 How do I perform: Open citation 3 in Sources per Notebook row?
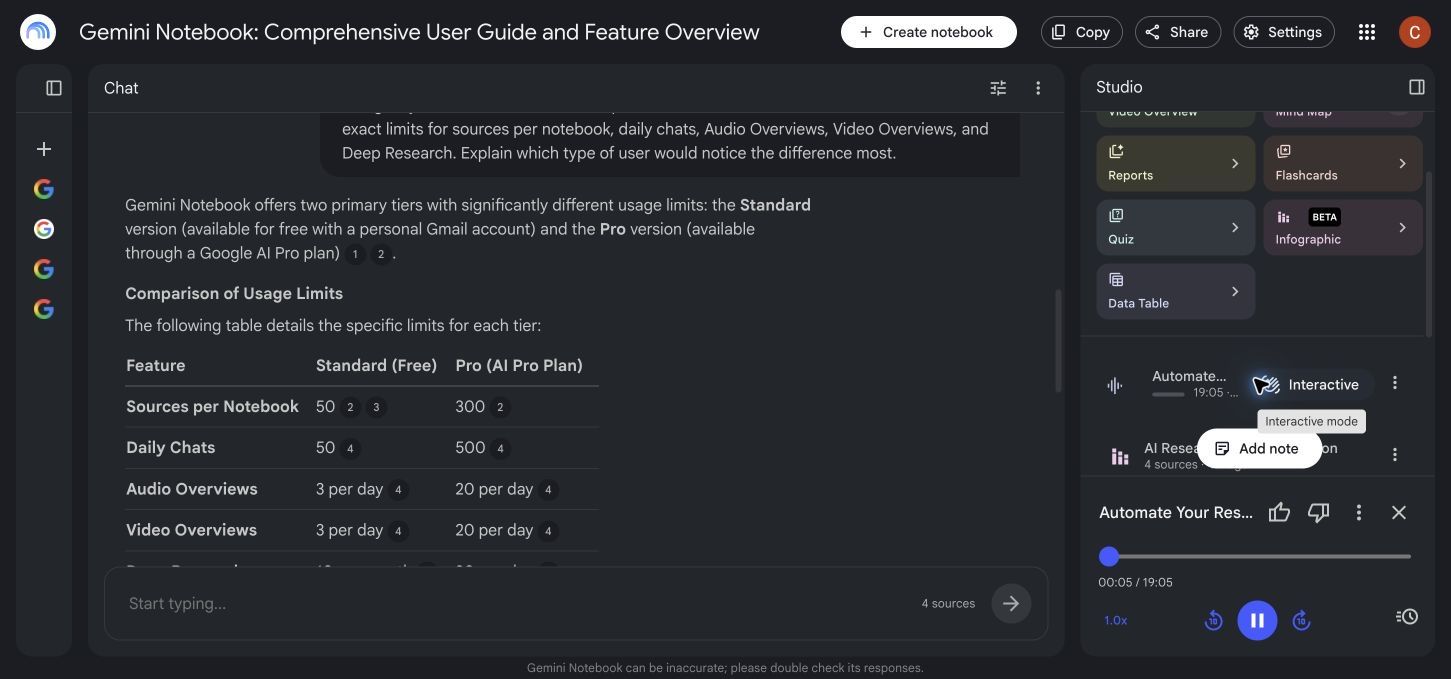click(376, 407)
